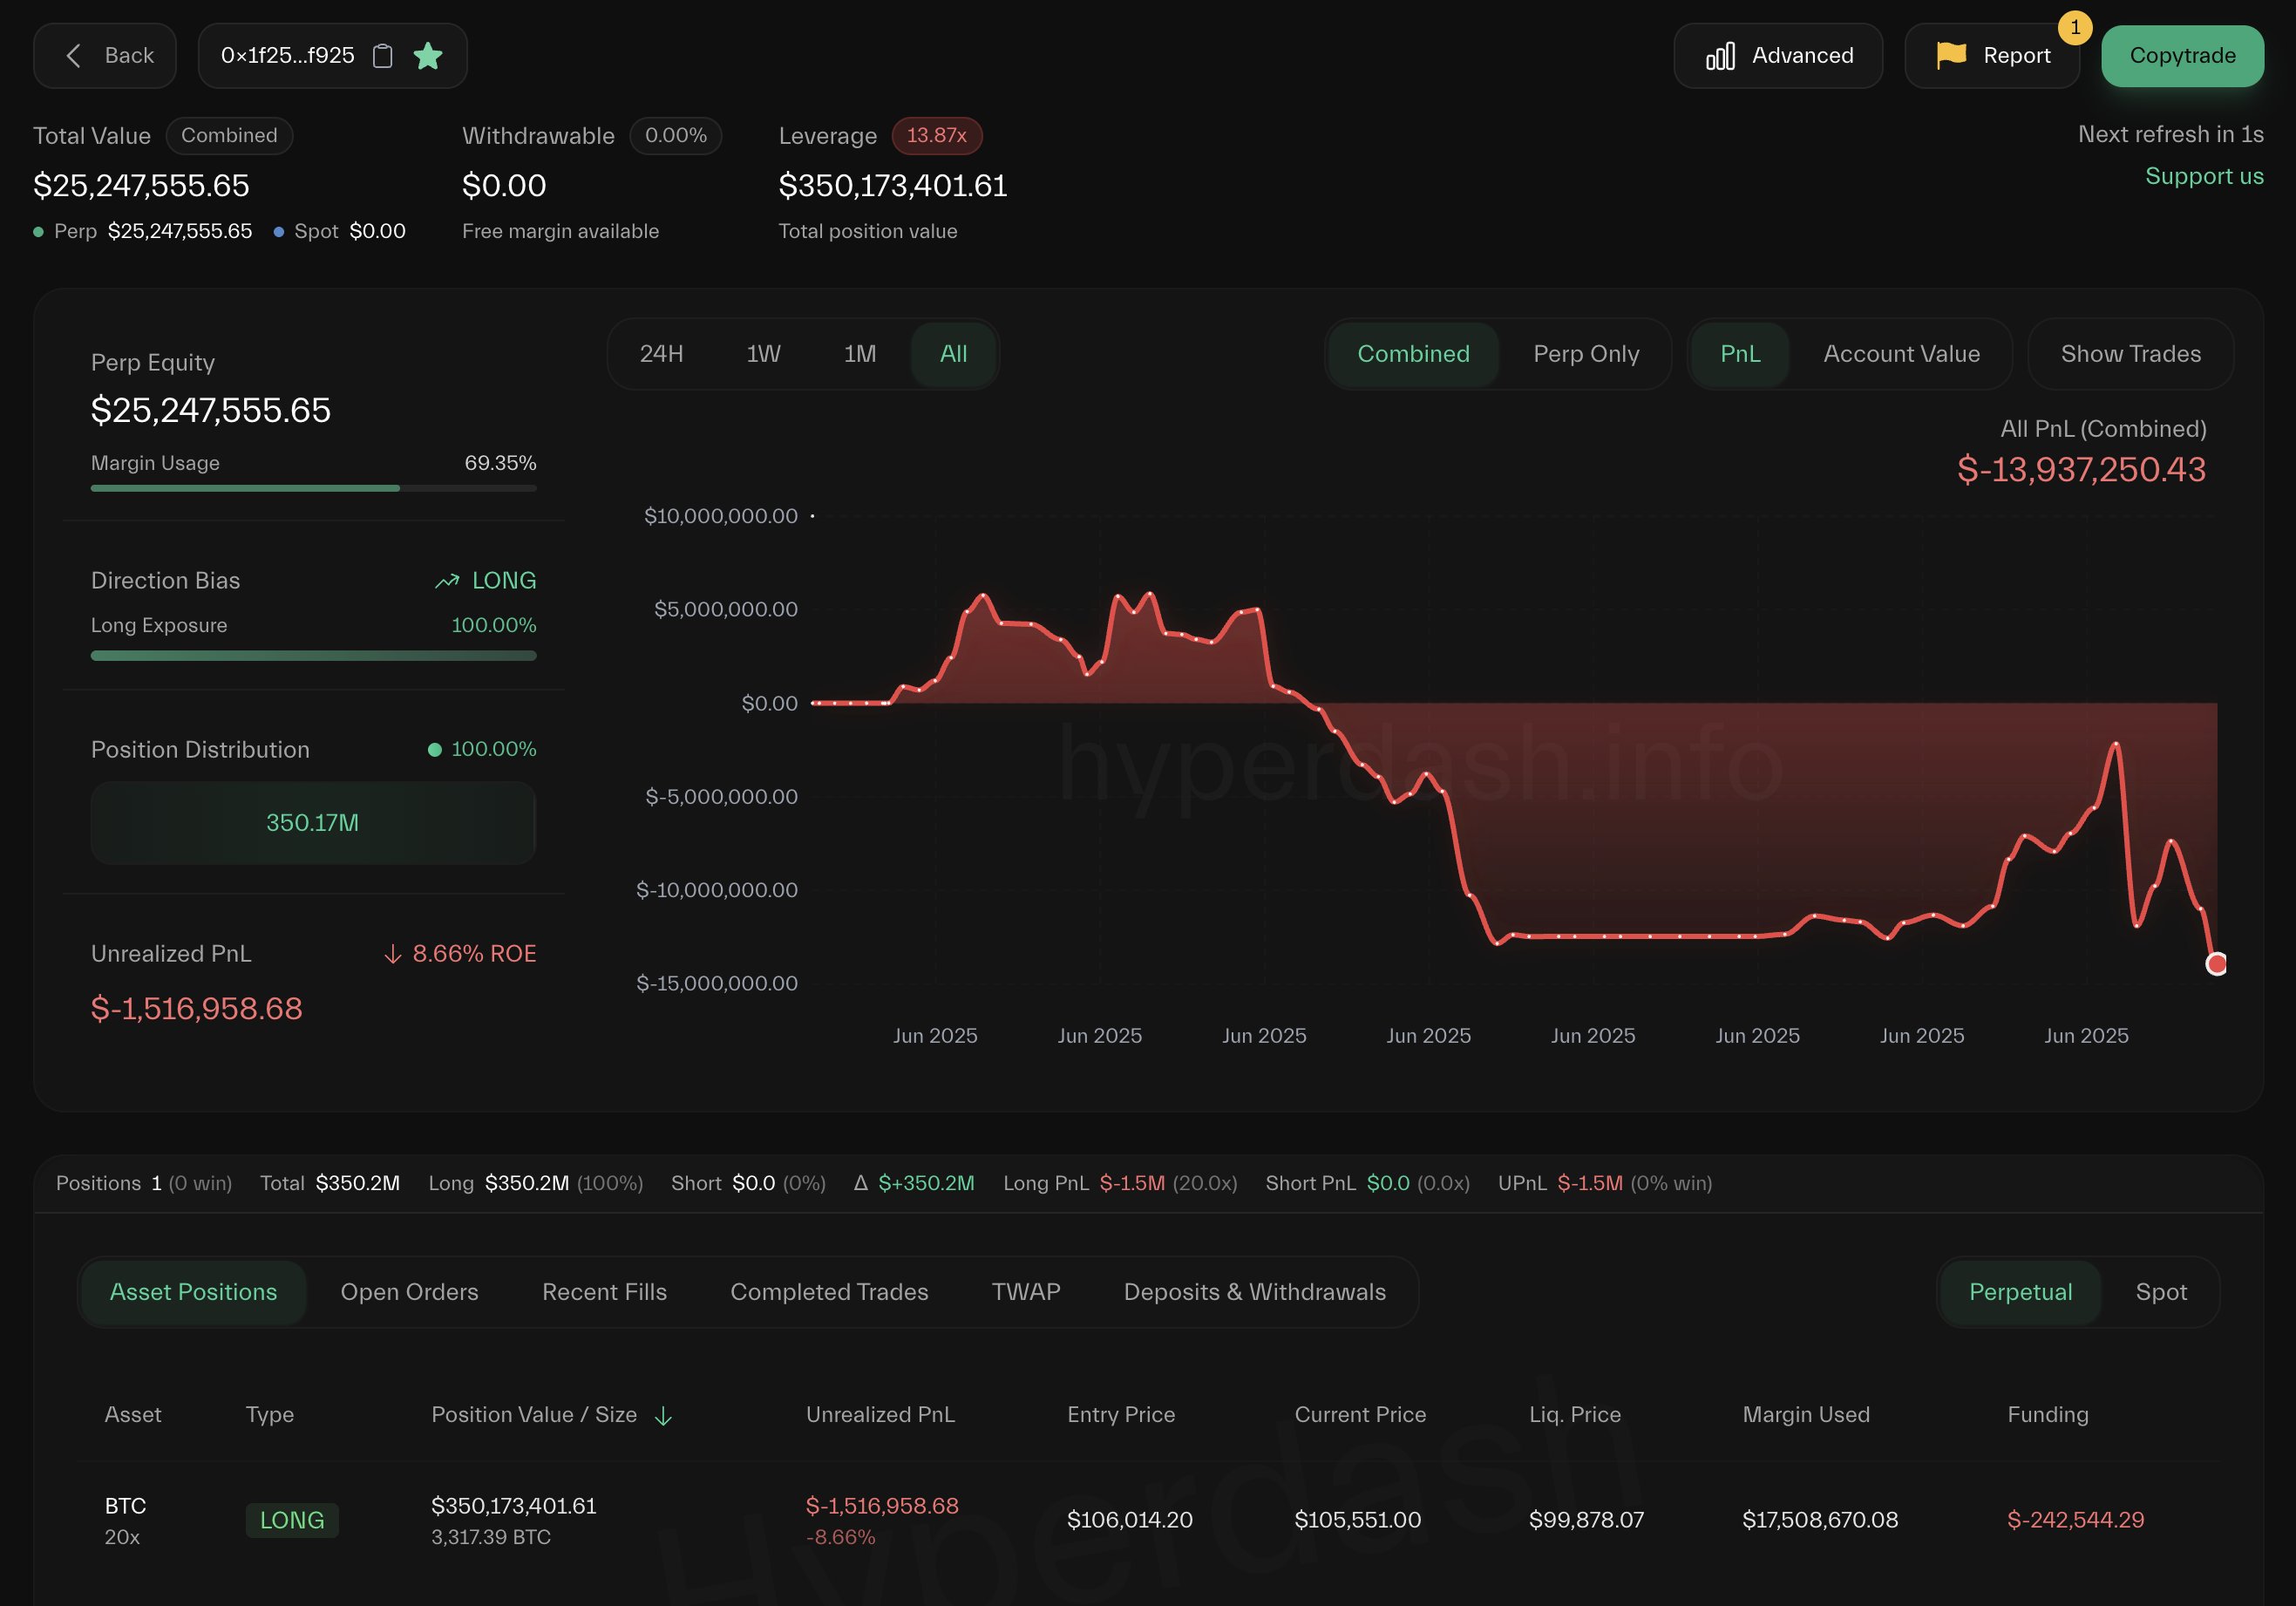Click the Type column header
Image resolution: width=2296 pixels, height=1606 pixels.
pyautogui.click(x=270, y=1415)
